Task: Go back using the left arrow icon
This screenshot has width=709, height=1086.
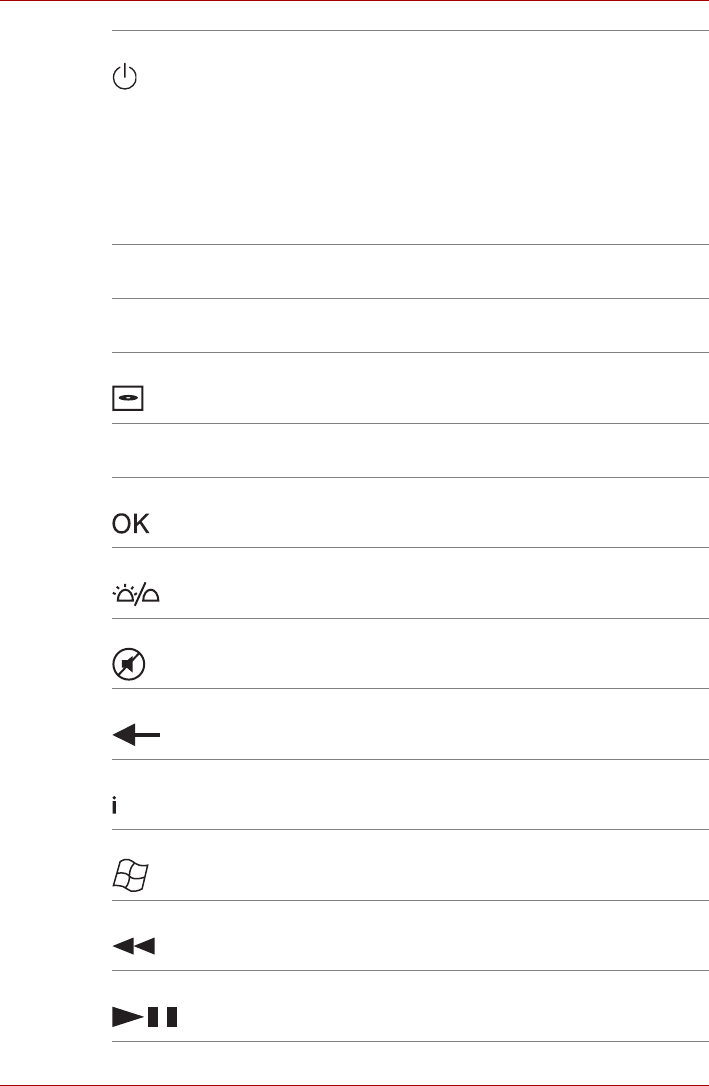Action: coord(134,736)
